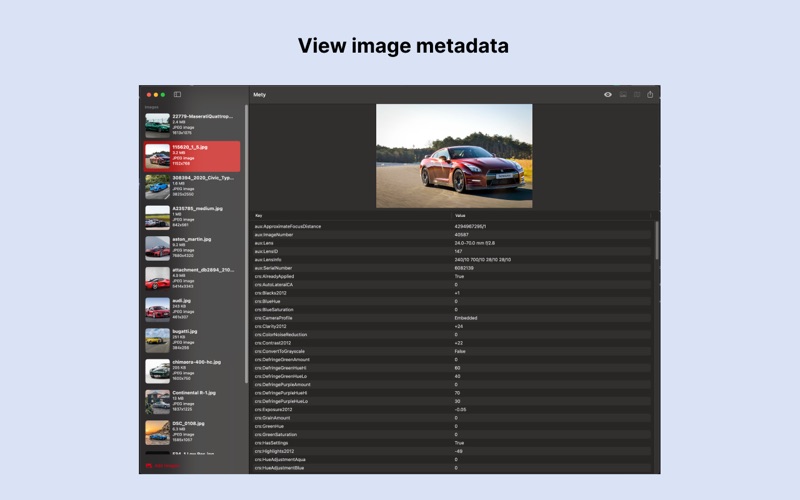Click the map view toolbar icon
Image resolution: width=800 pixels, height=500 pixels.
tap(637, 94)
